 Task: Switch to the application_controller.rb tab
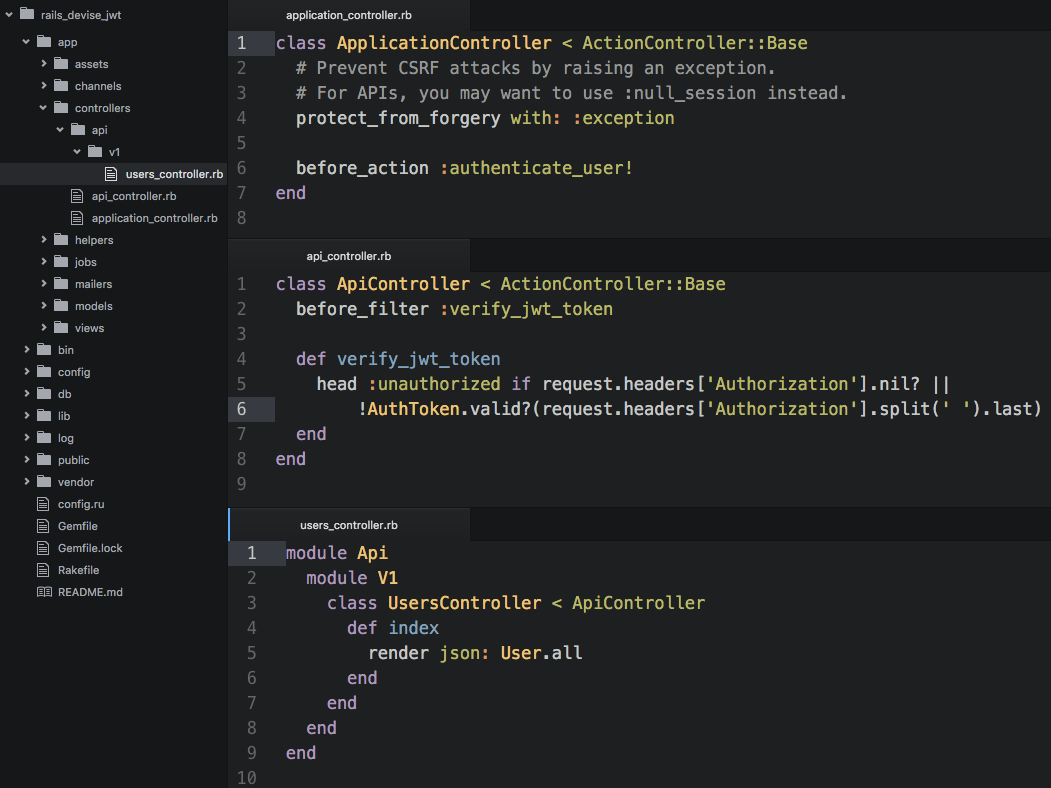tap(348, 16)
